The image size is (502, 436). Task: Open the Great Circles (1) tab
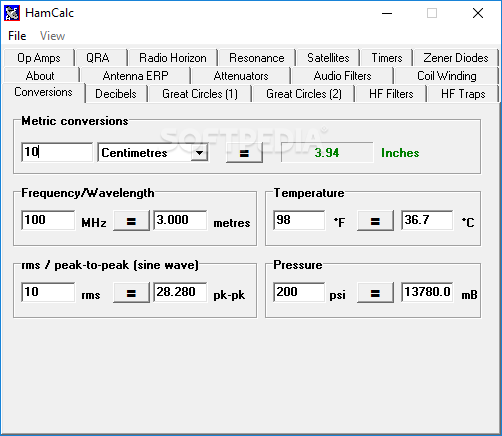click(200, 94)
